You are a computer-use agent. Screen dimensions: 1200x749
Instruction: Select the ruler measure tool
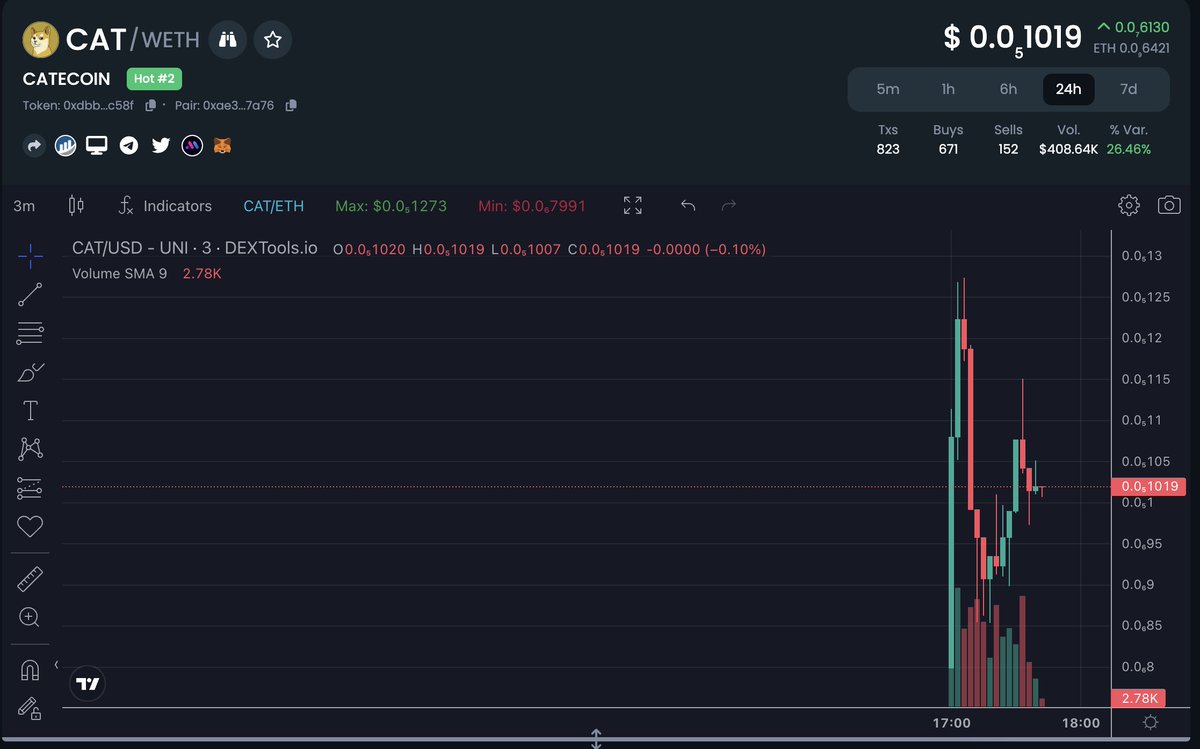[30, 578]
